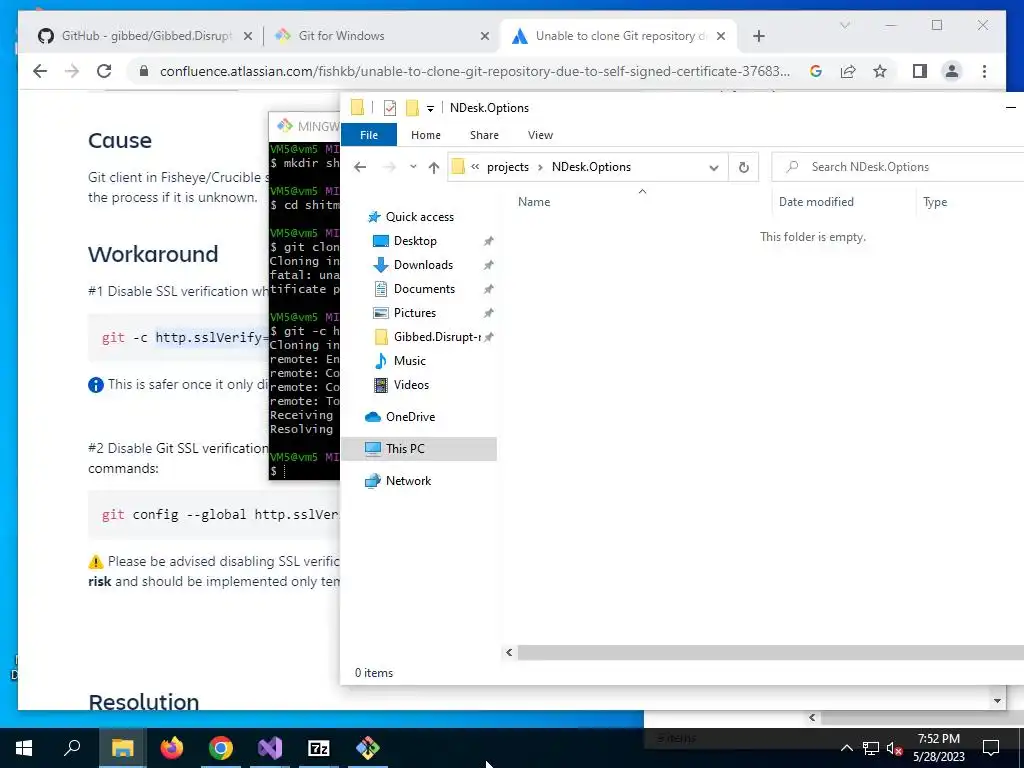1024x768 pixels.
Task: Open Visual Studio from the taskbar
Action: click(x=270, y=748)
